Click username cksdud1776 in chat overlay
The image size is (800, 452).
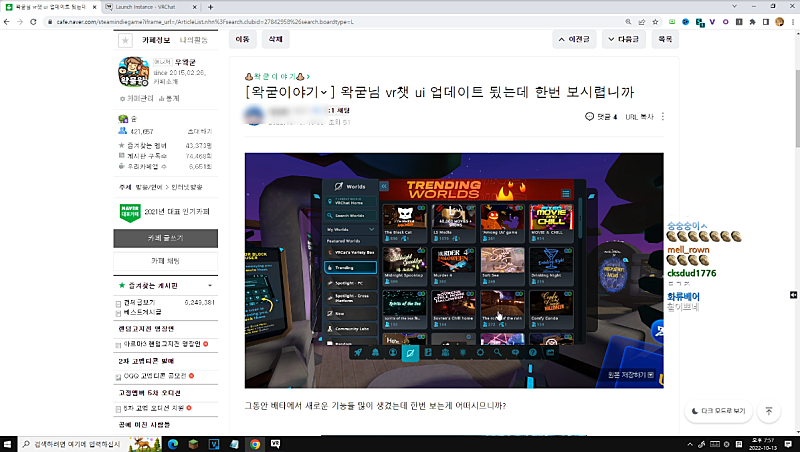click(691, 273)
